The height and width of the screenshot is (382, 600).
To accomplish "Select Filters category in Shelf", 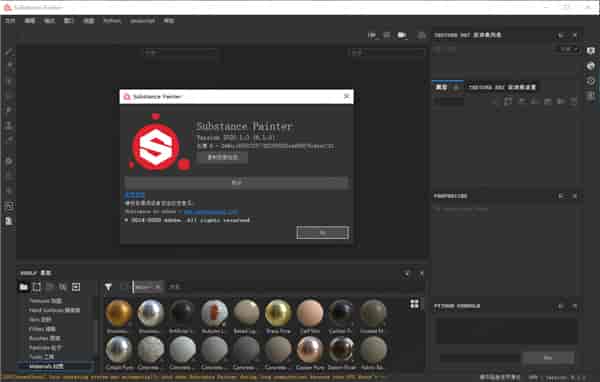I will click(x=42, y=329).
